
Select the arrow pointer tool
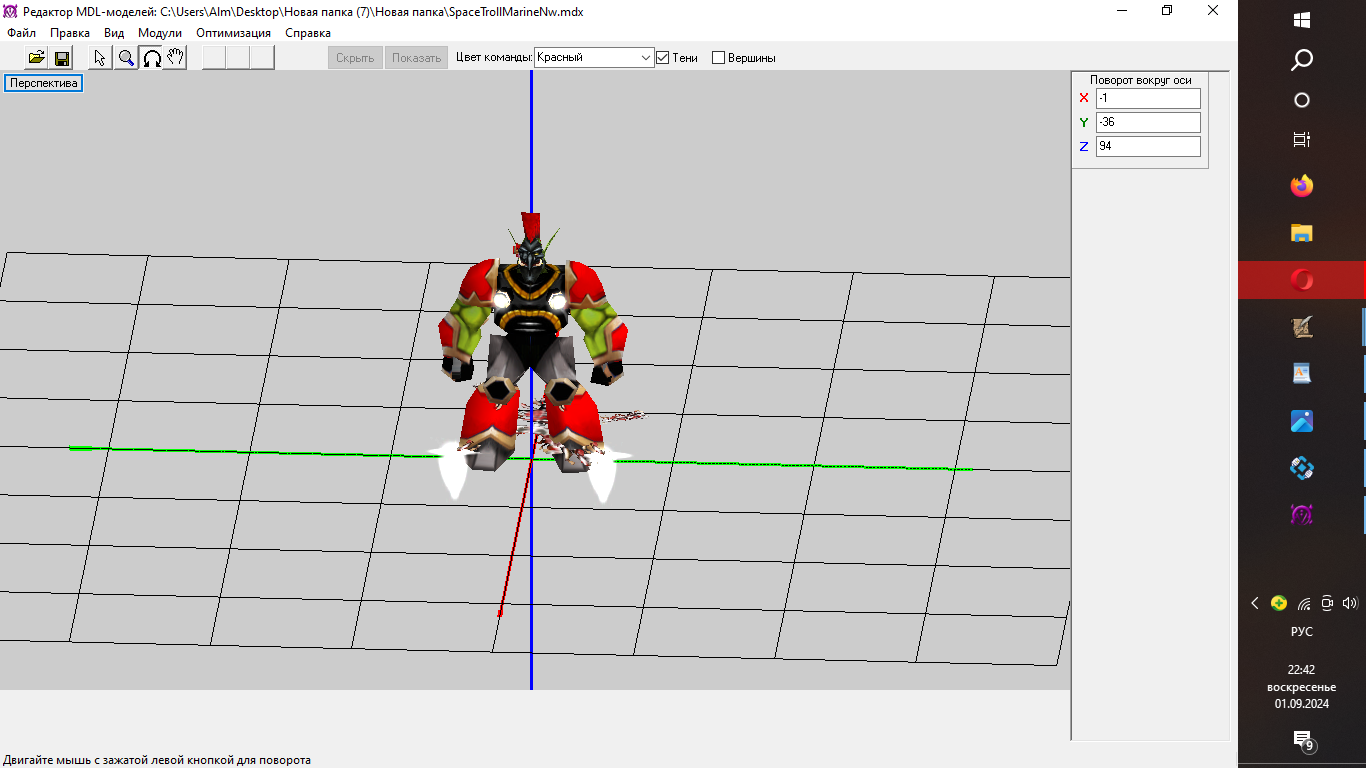tap(101, 58)
